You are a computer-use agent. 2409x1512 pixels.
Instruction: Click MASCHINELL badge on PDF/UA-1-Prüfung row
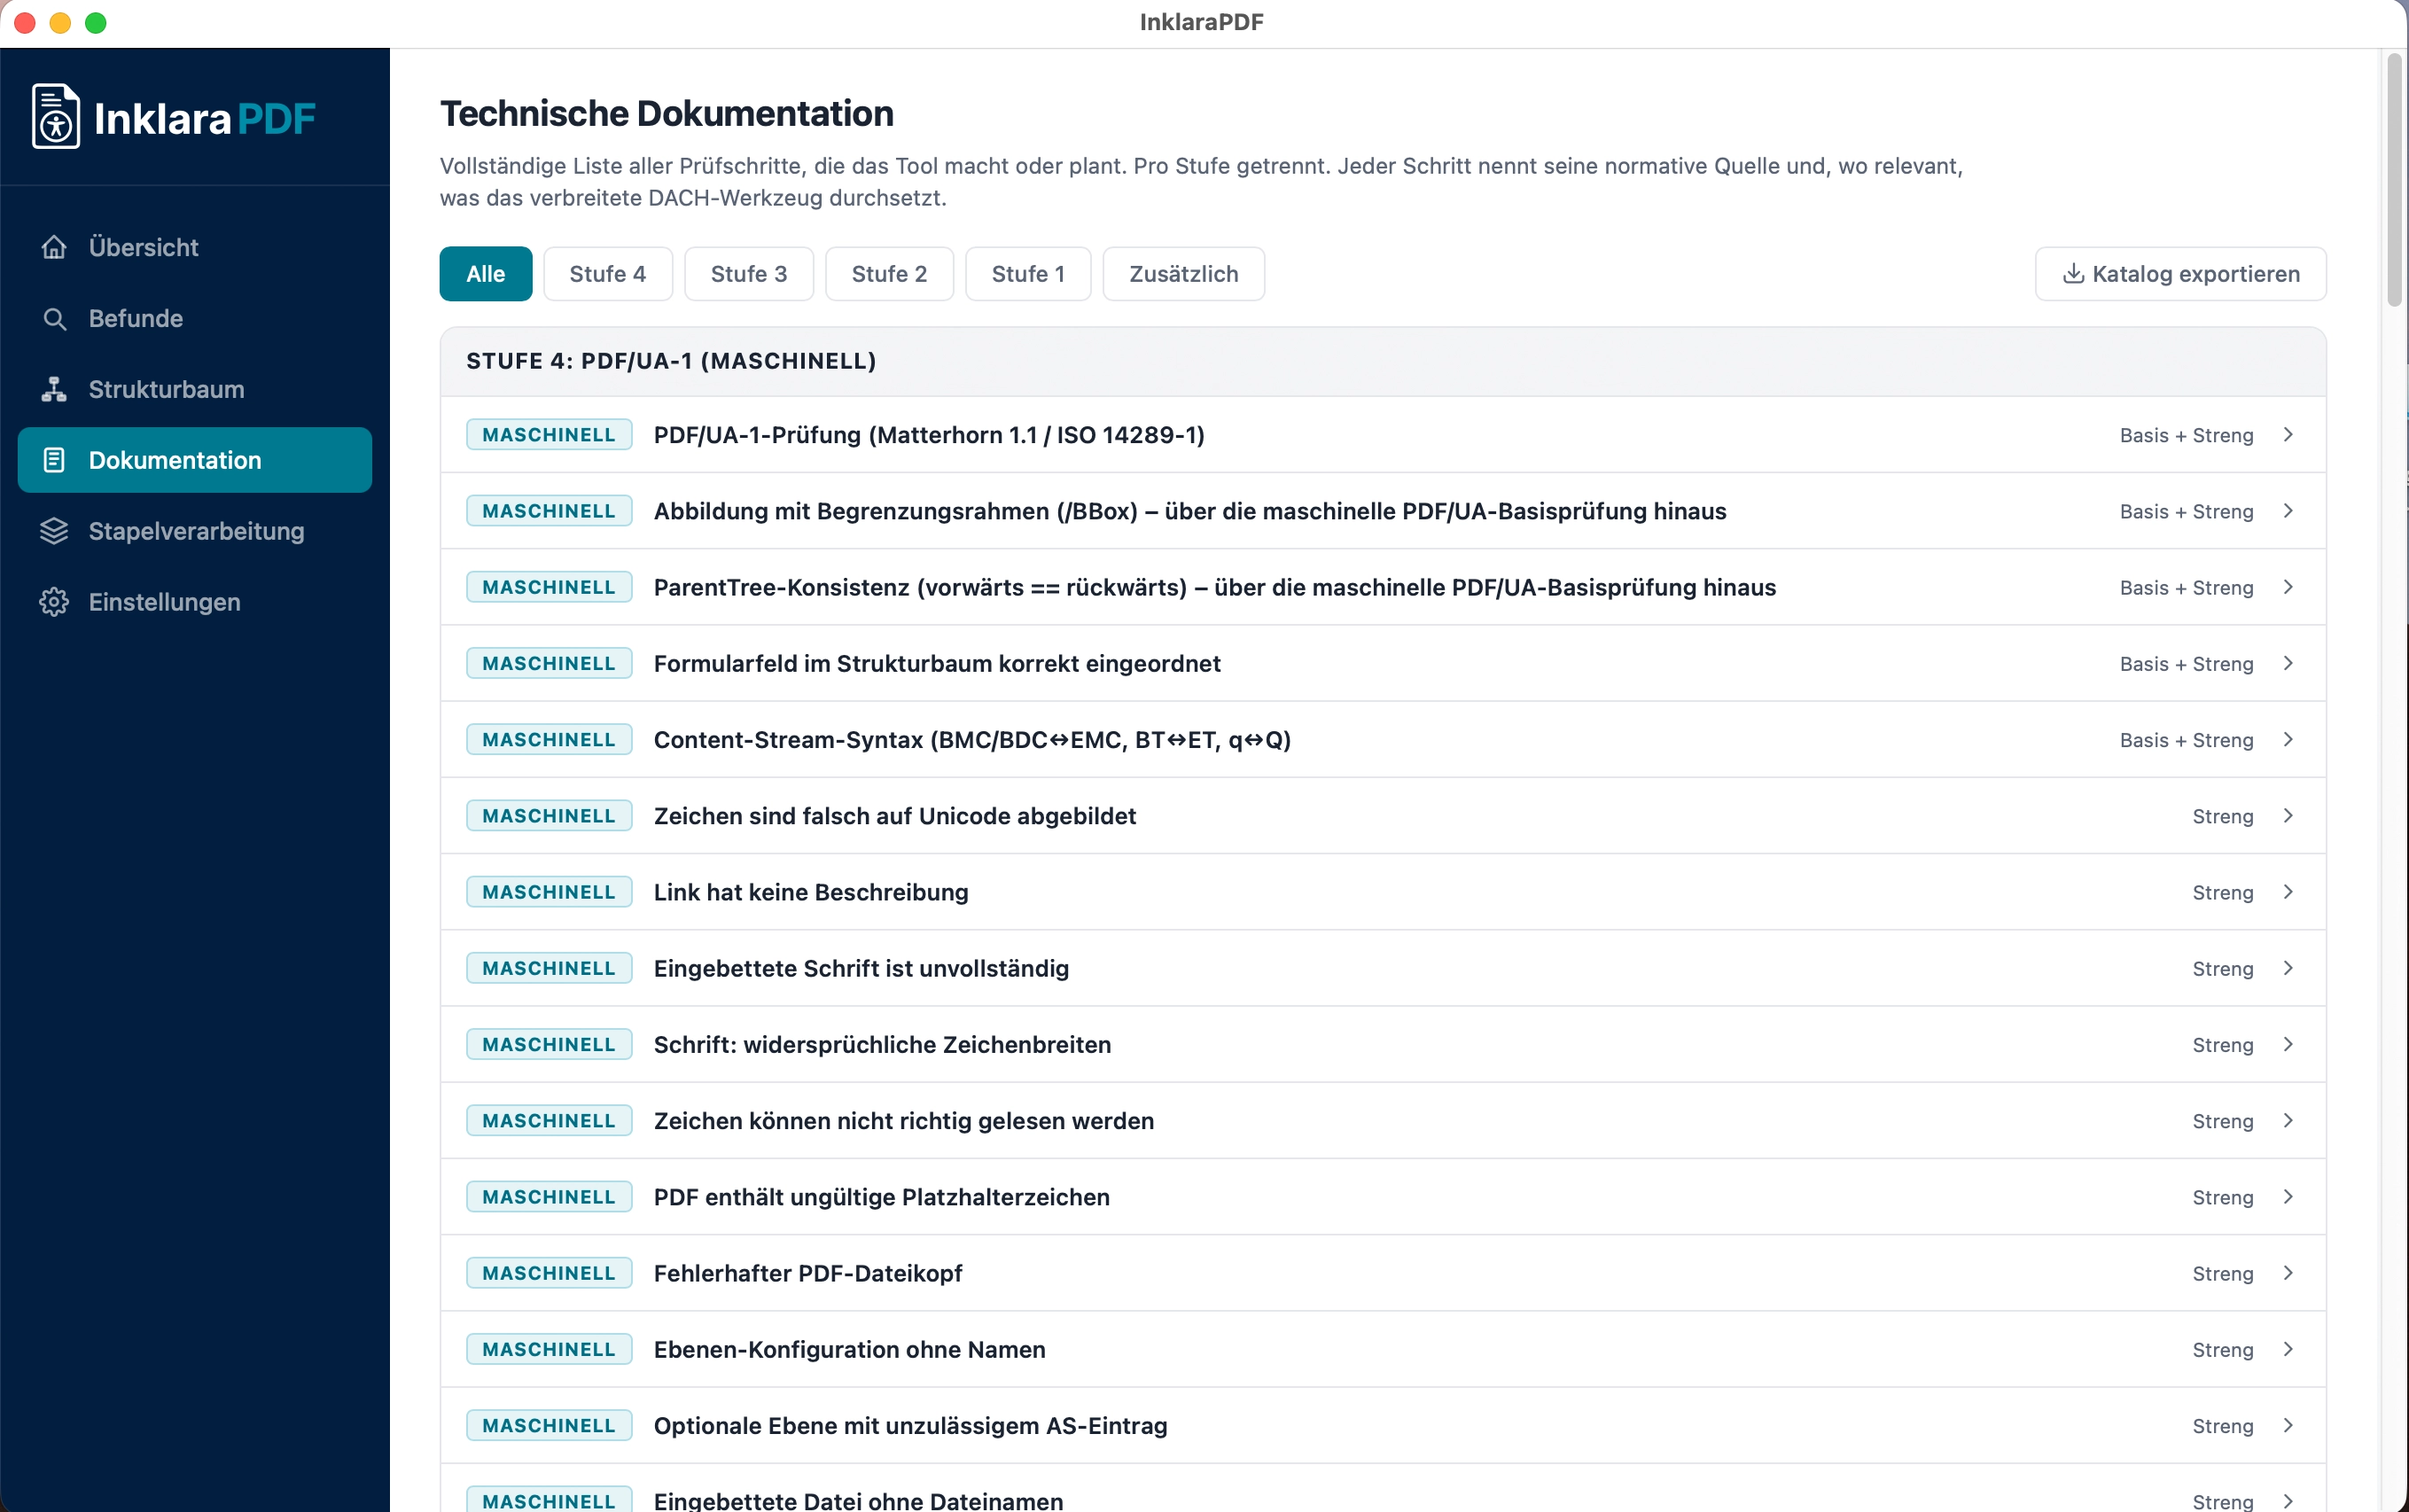(549, 435)
